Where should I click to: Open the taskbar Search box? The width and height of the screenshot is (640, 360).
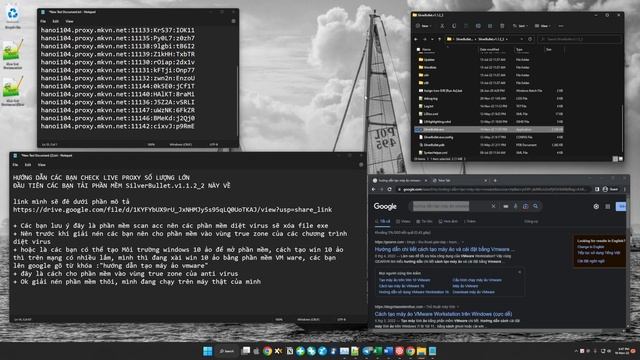coord(227,351)
